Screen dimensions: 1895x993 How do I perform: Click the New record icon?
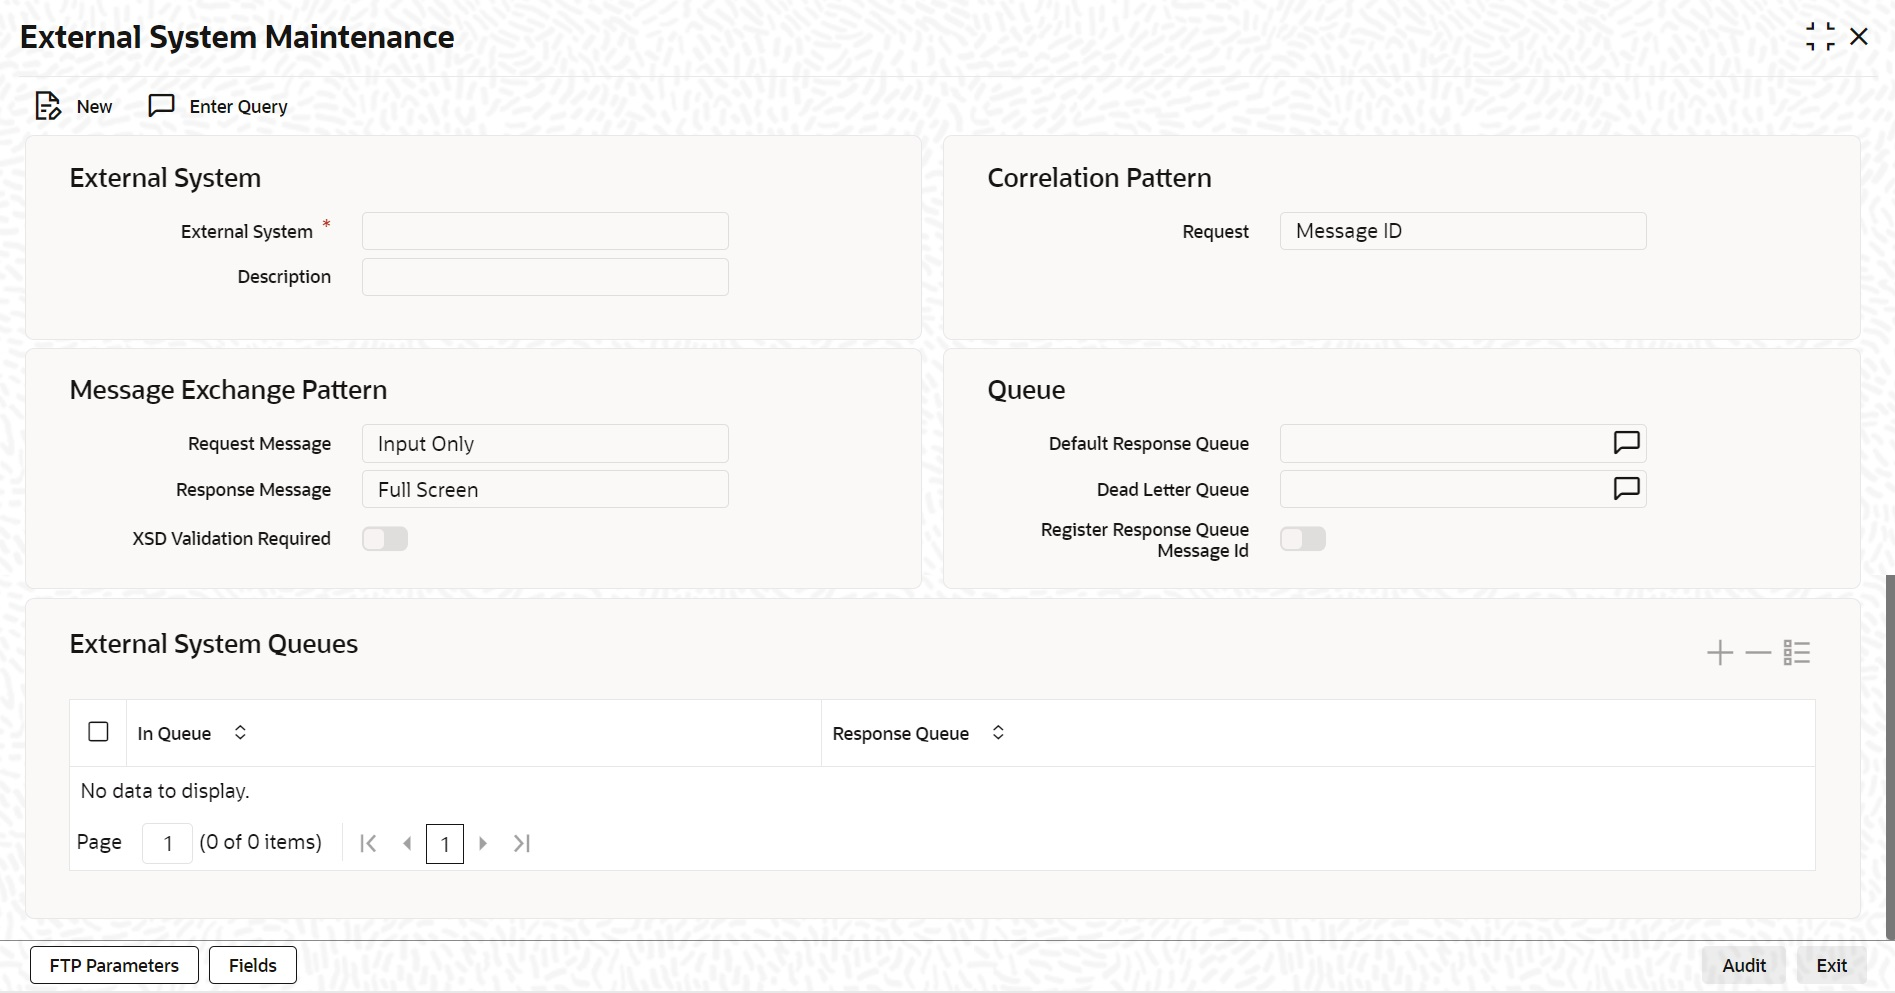point(48,106)
